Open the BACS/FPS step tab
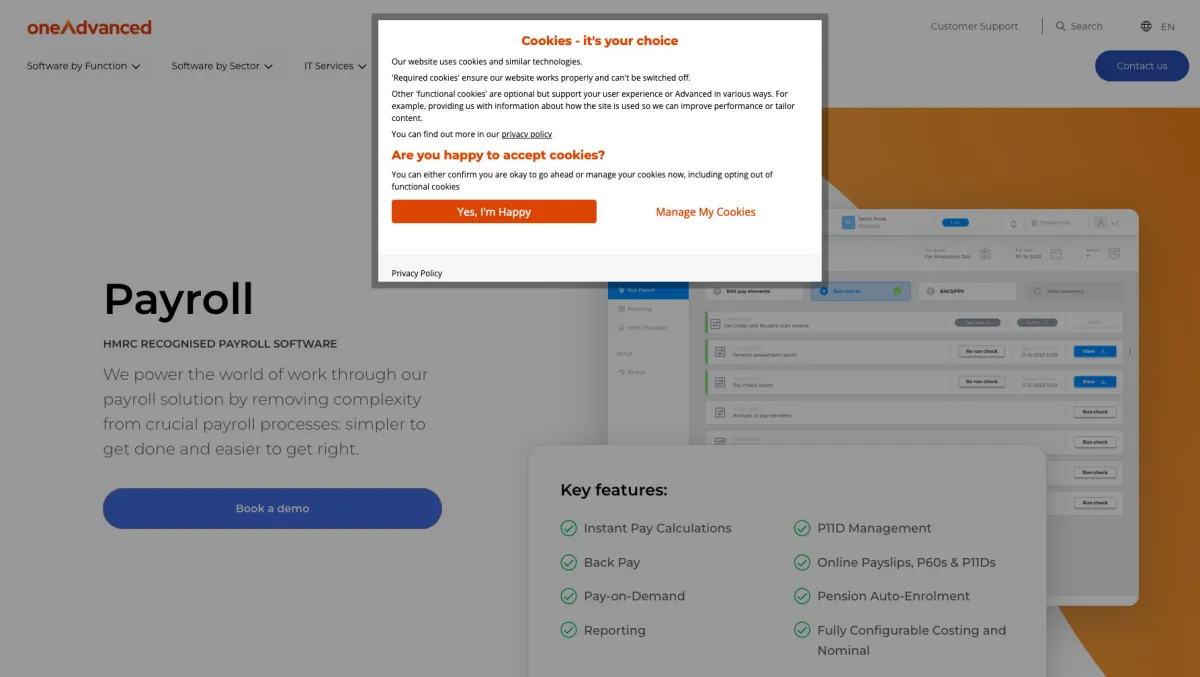Viewport: 1200px width, 677px height. [967, 291]
